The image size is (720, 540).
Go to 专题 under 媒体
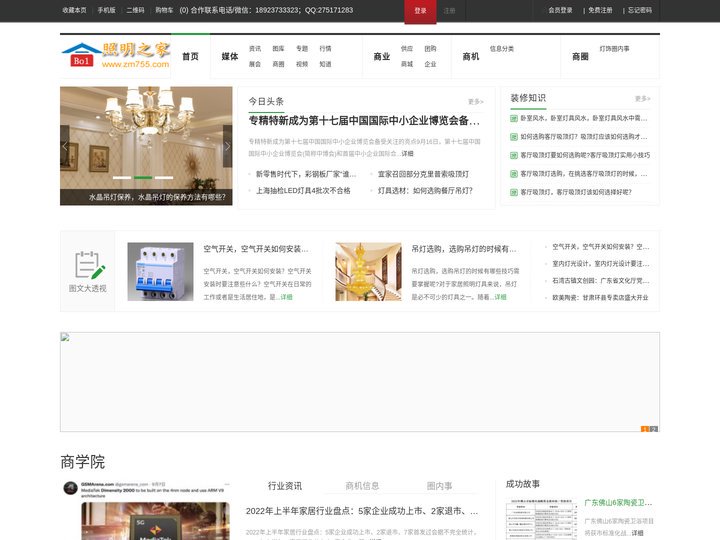coord(302,48)
